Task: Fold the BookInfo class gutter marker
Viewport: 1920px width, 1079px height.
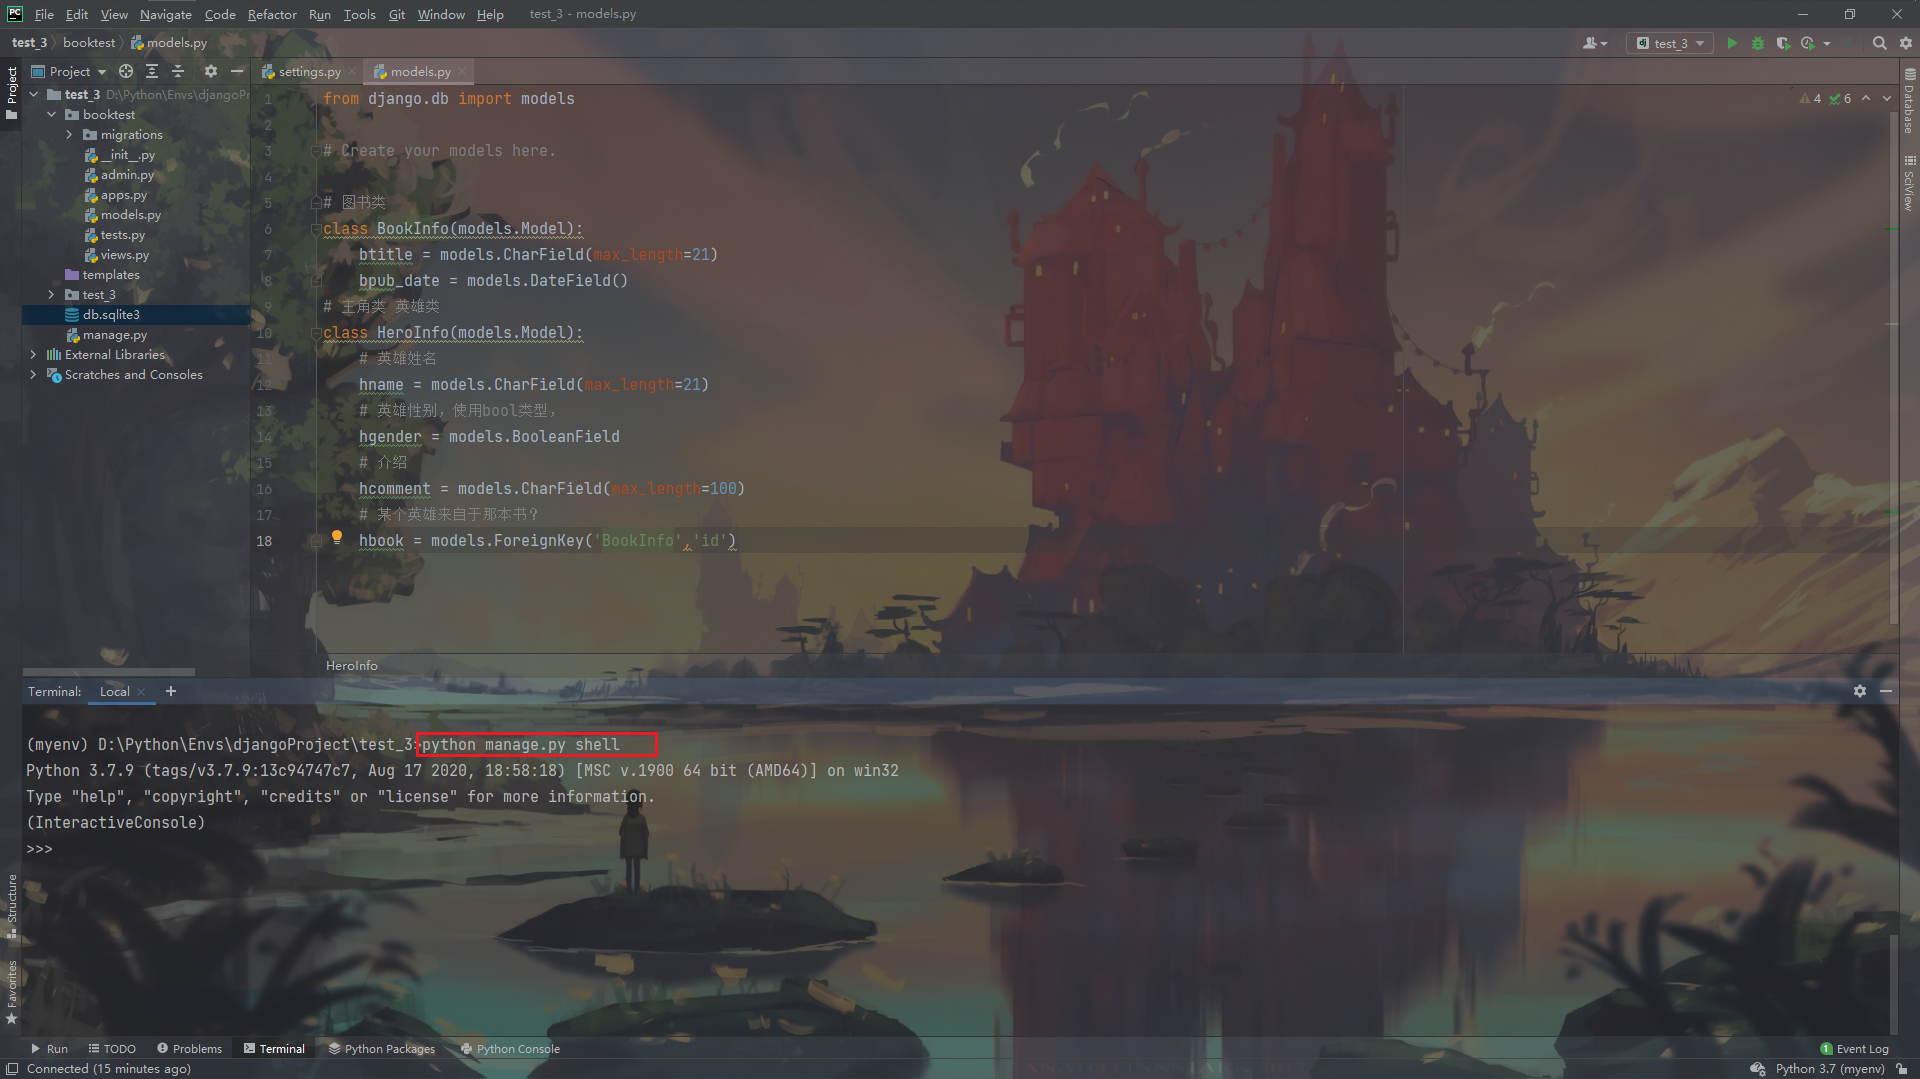Action: (315, 229)
